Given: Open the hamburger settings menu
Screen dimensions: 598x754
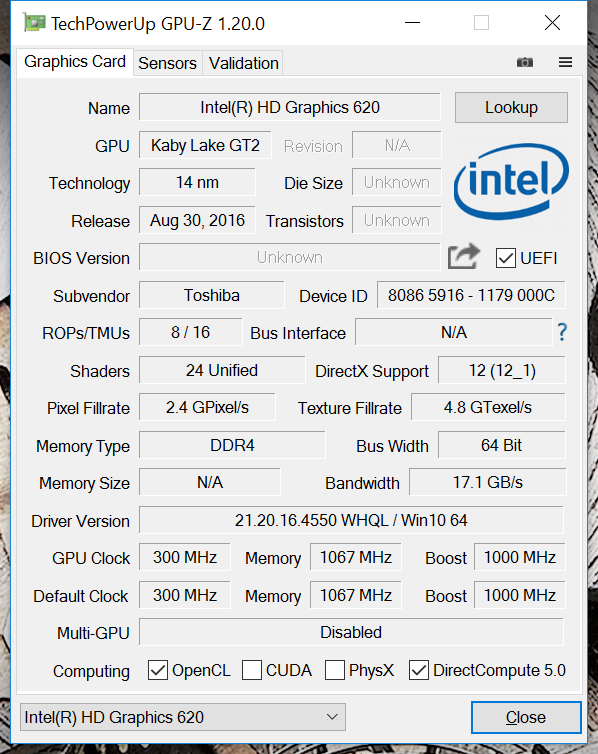Looking at the screenshot, I should (x=565, y=63).
